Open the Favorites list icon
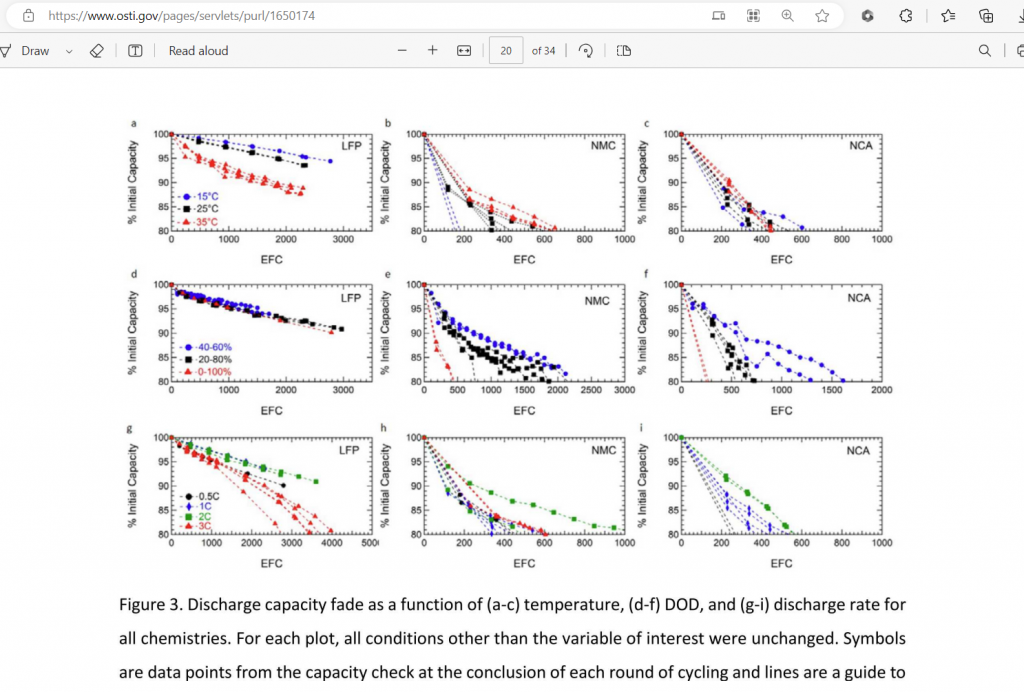Screen dimensions: 1024x692 click(948, 16)
